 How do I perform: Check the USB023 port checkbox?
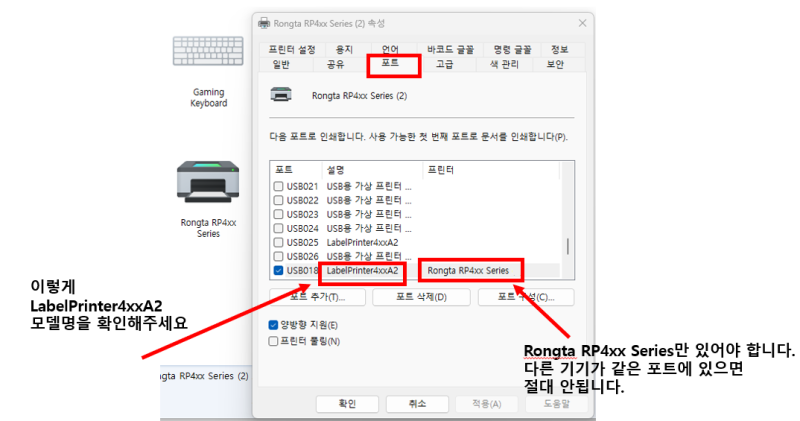coord(278,214)
